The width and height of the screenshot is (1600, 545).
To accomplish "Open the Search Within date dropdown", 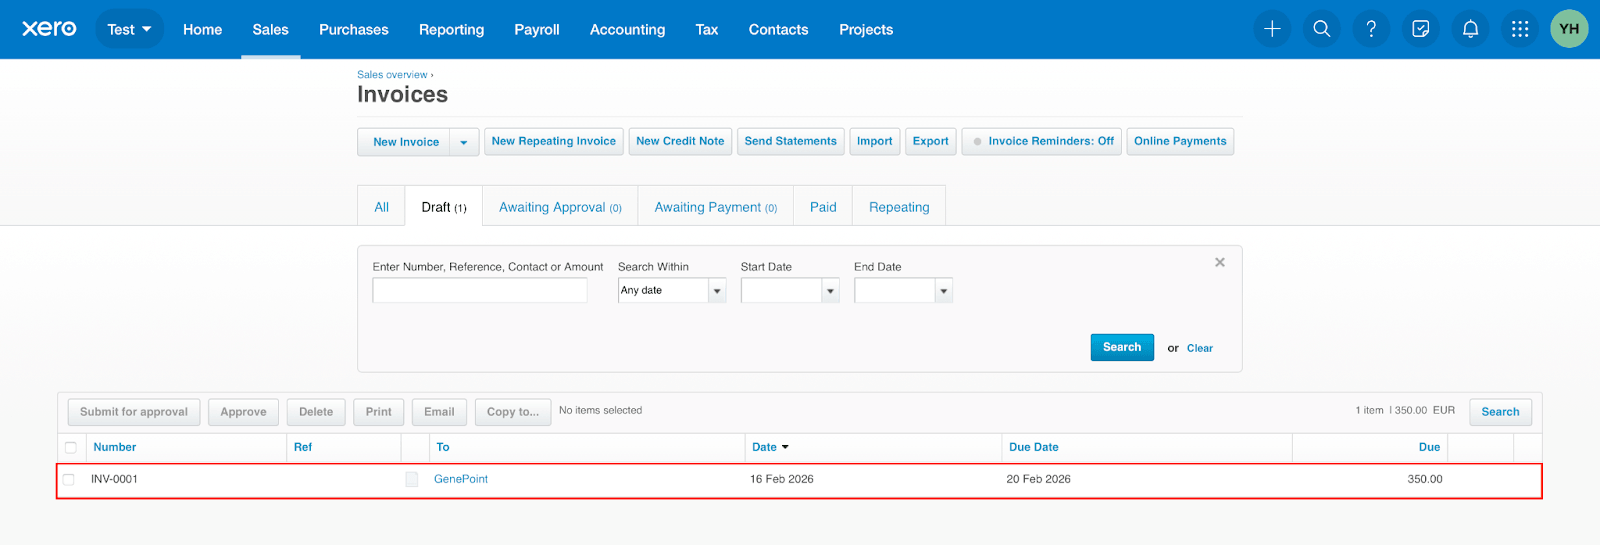I will coord(717,291).
